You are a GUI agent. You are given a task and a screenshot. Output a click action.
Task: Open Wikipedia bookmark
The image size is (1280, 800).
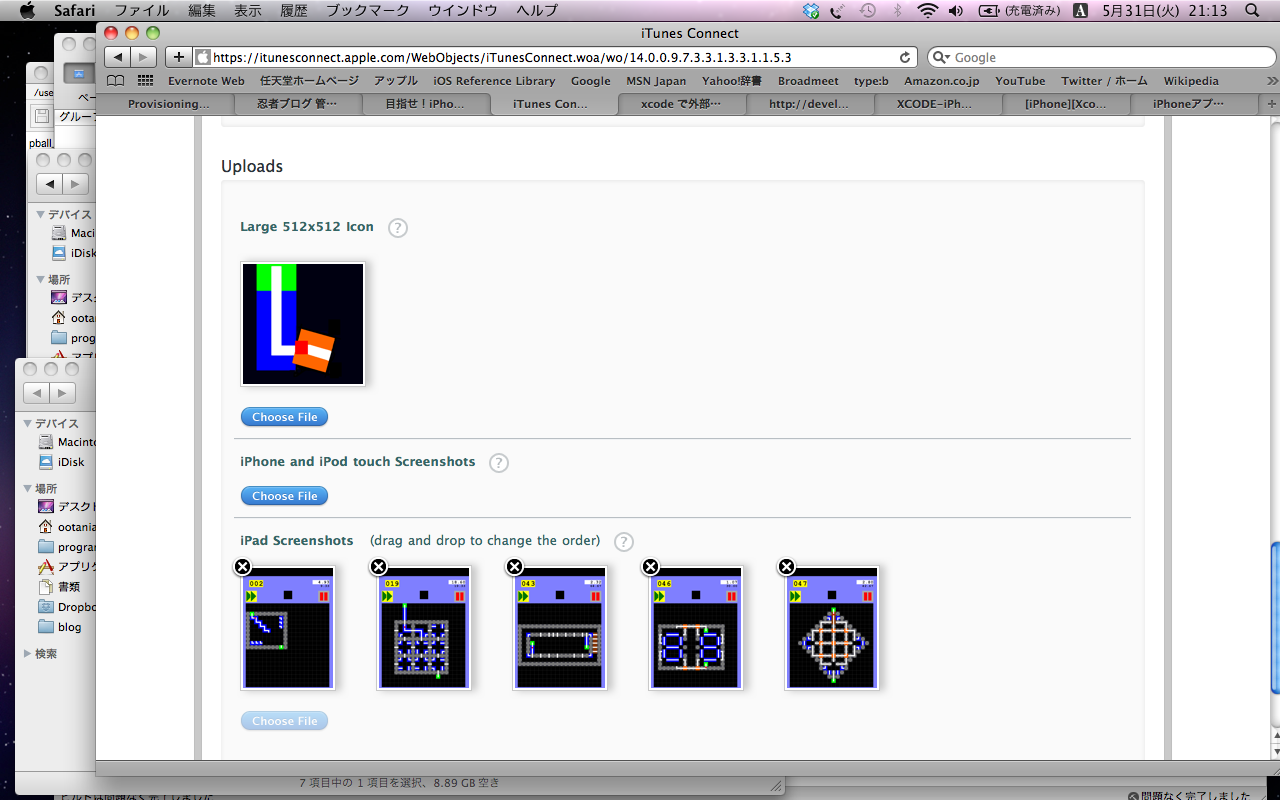[x=1191, y=81]
